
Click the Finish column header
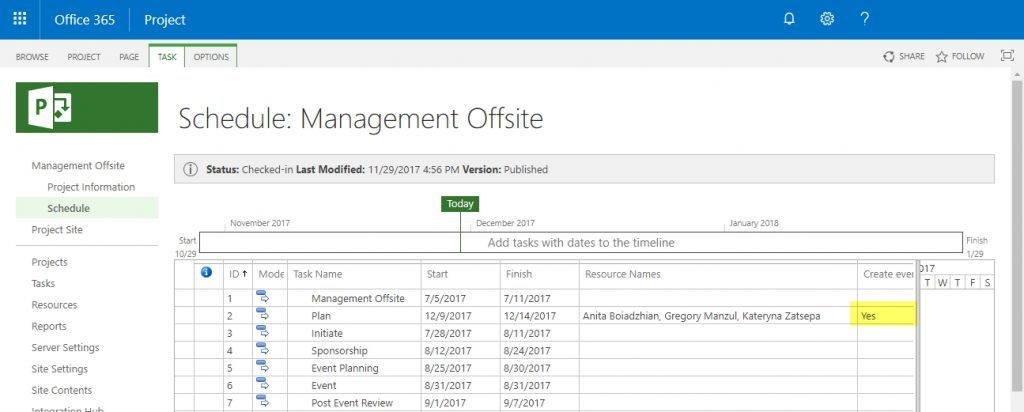(x=539, y=274)
